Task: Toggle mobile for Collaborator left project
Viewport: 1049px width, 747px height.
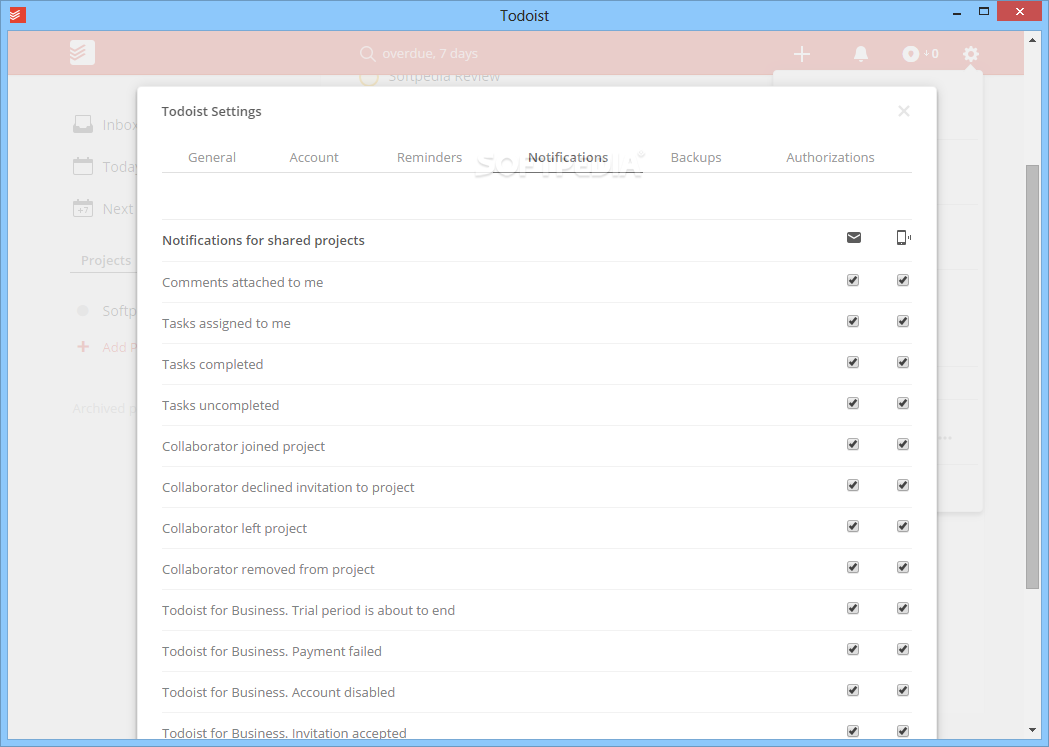Action: tap(903, 526)
